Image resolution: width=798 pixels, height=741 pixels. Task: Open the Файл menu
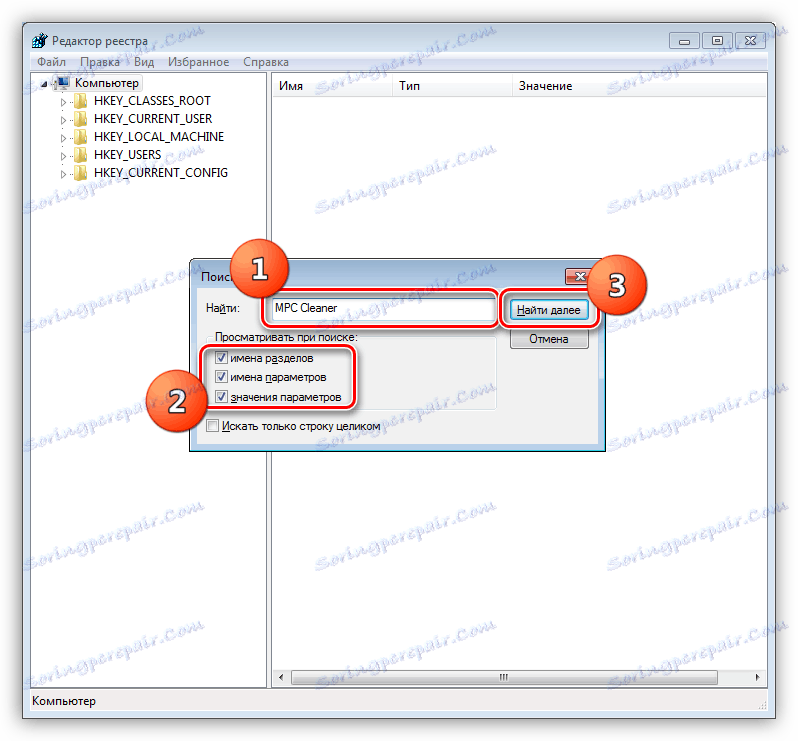tap(51, 62)
